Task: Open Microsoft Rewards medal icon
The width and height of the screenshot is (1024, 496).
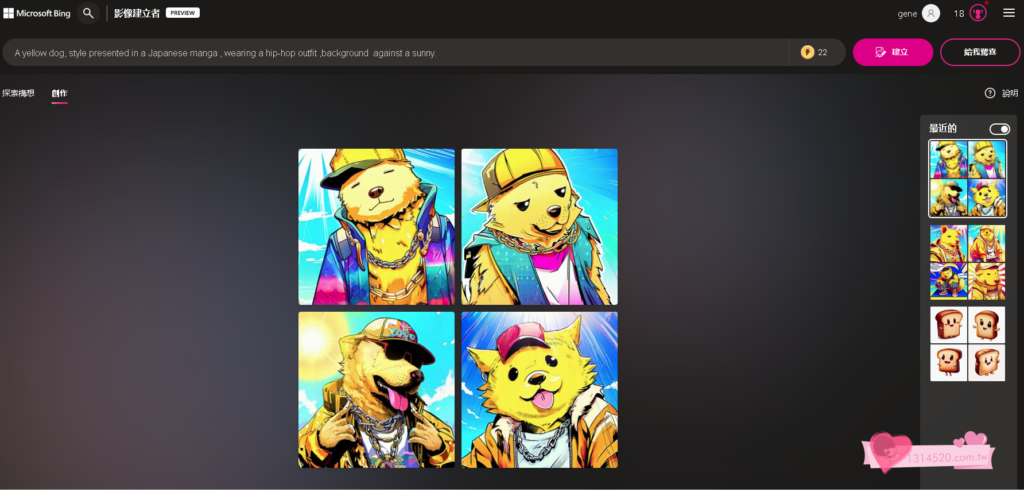Action: point(978,13)
